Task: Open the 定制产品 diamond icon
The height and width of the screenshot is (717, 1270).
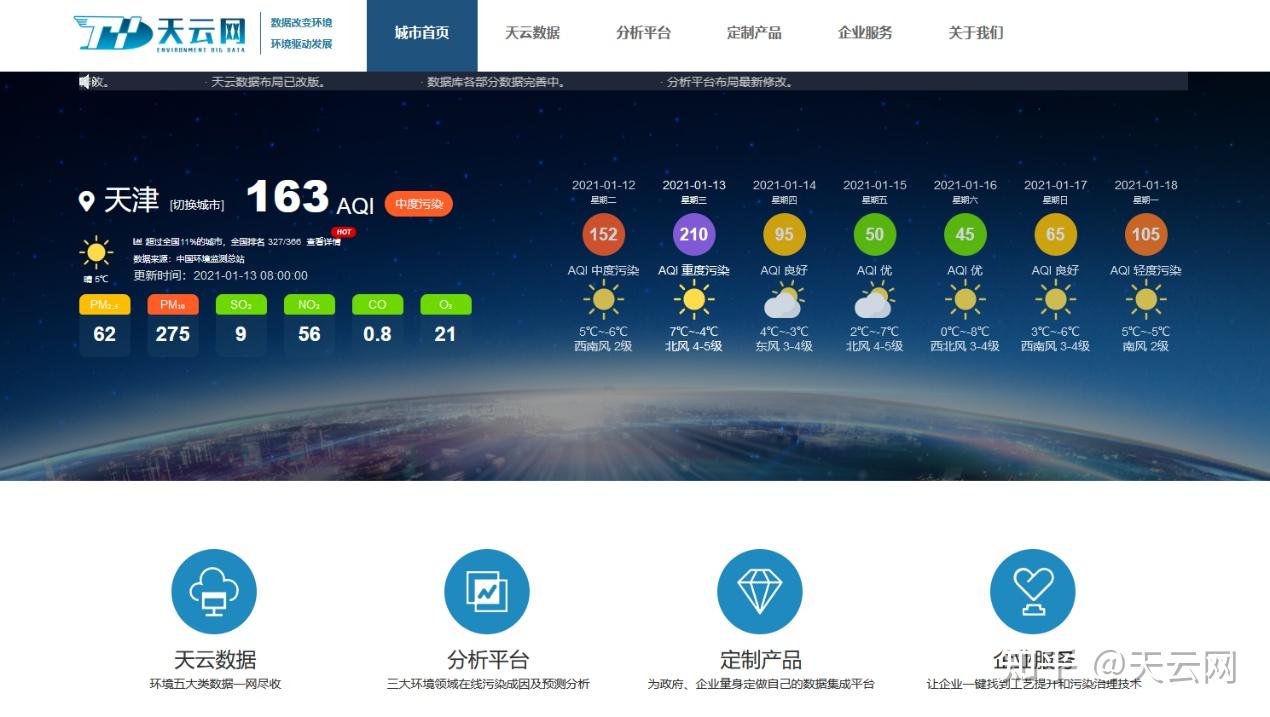Action: coord(760,592)
